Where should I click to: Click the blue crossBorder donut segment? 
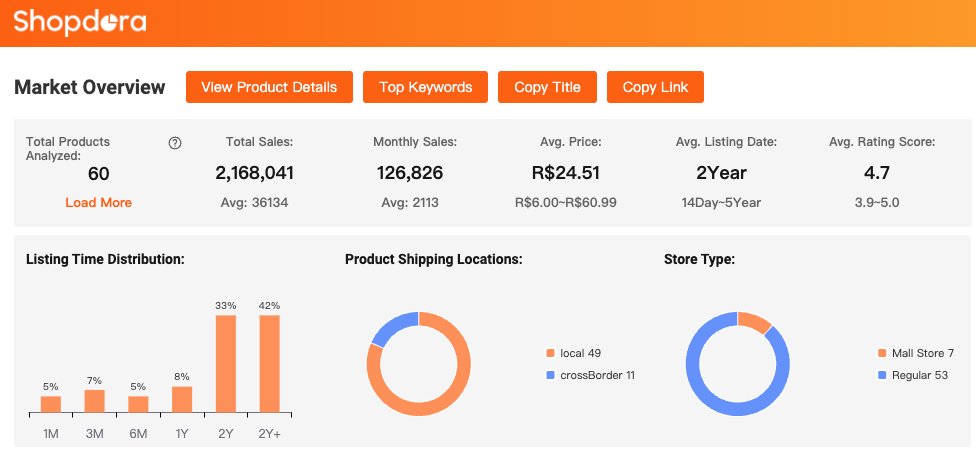point(393,326)
